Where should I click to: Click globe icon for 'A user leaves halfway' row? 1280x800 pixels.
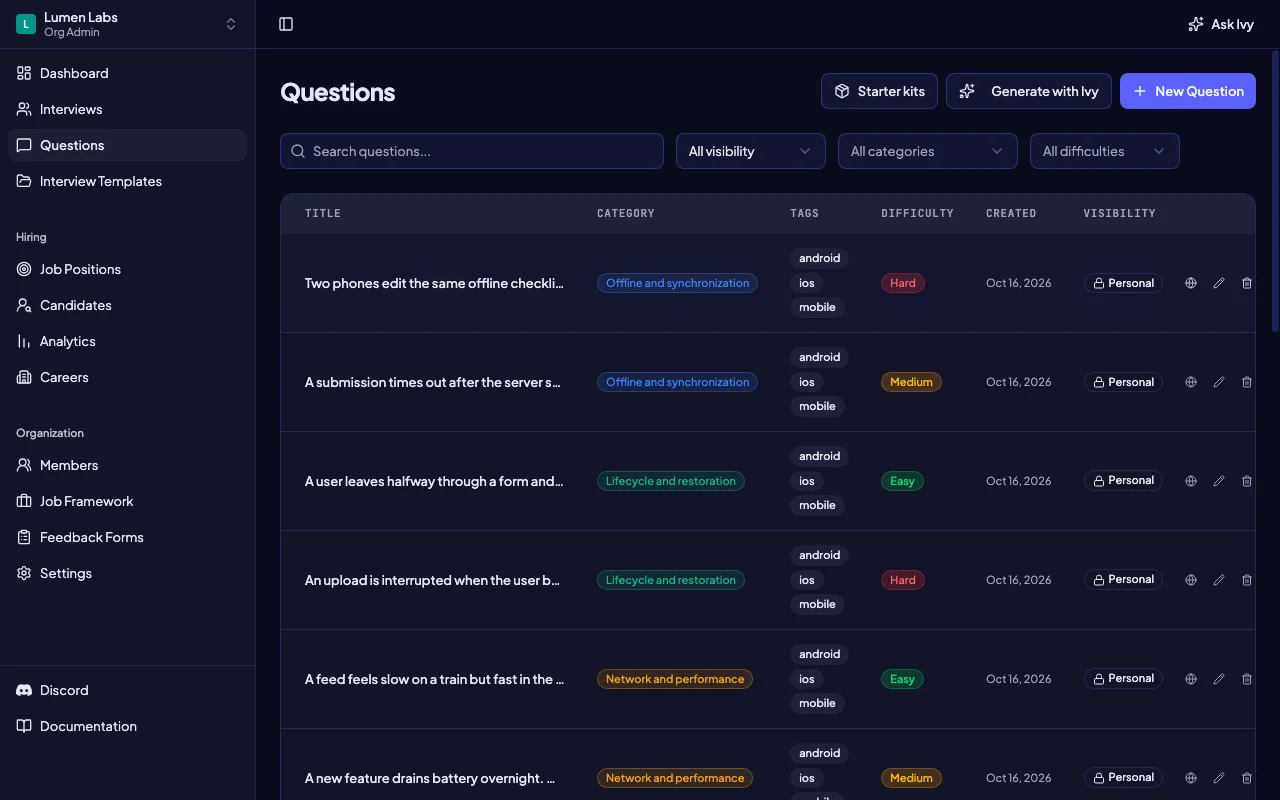1191,481
